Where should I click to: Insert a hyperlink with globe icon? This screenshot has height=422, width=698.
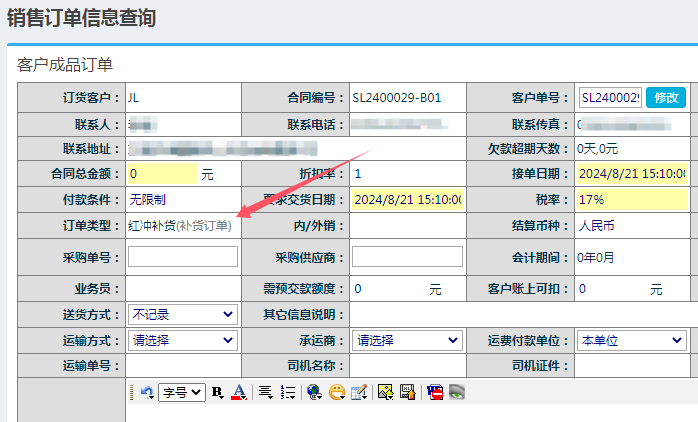point(315,393)
